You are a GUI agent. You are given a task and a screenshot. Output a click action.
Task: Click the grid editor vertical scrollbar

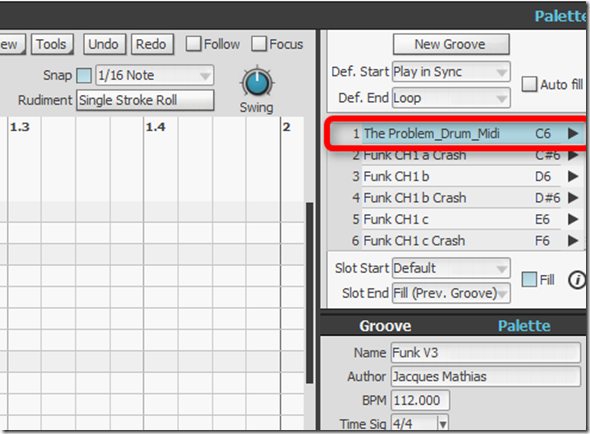point(309,293)
